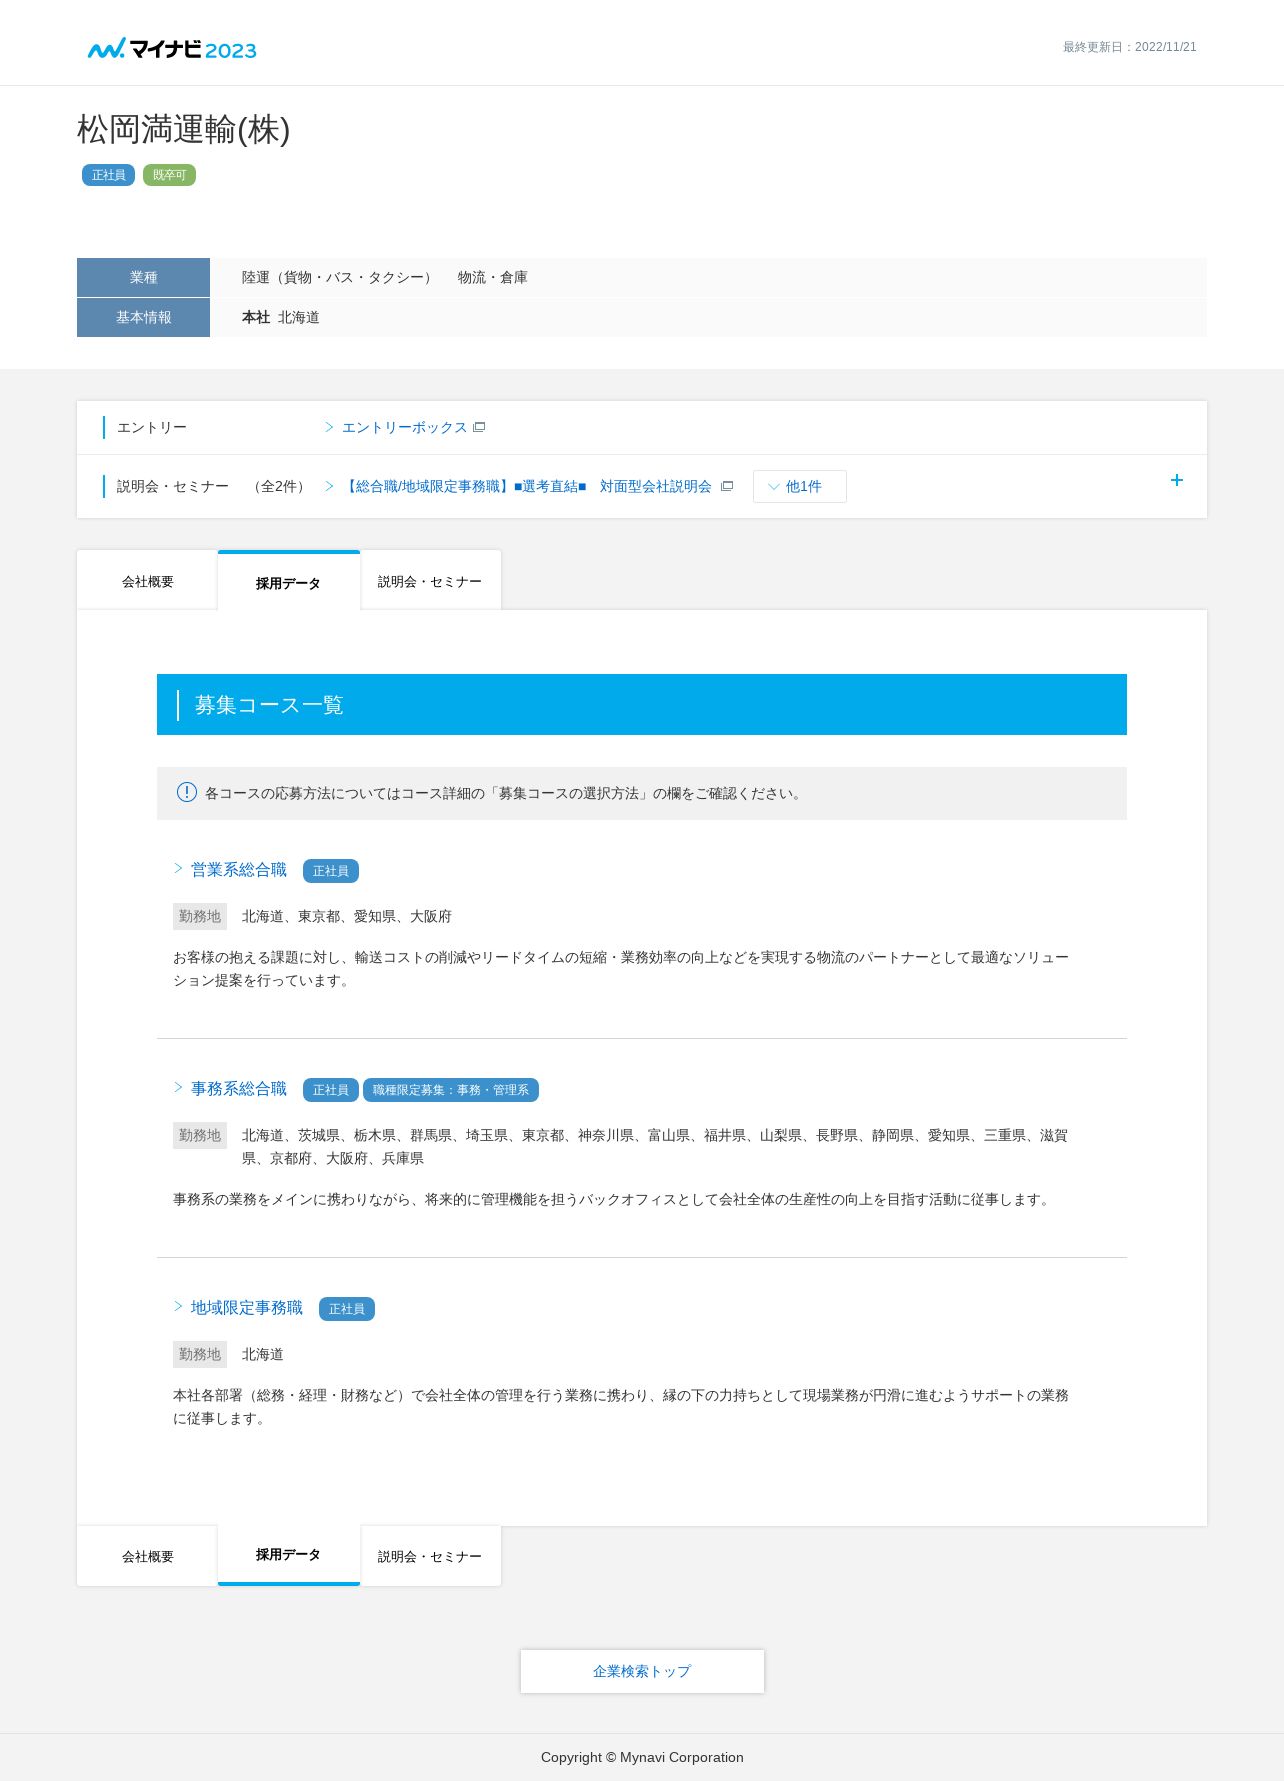Viewport: 1284px width, 1781px height.
Task: Click 正社員 badge beside 地域限定事務職
Action: click(346, 1308)
